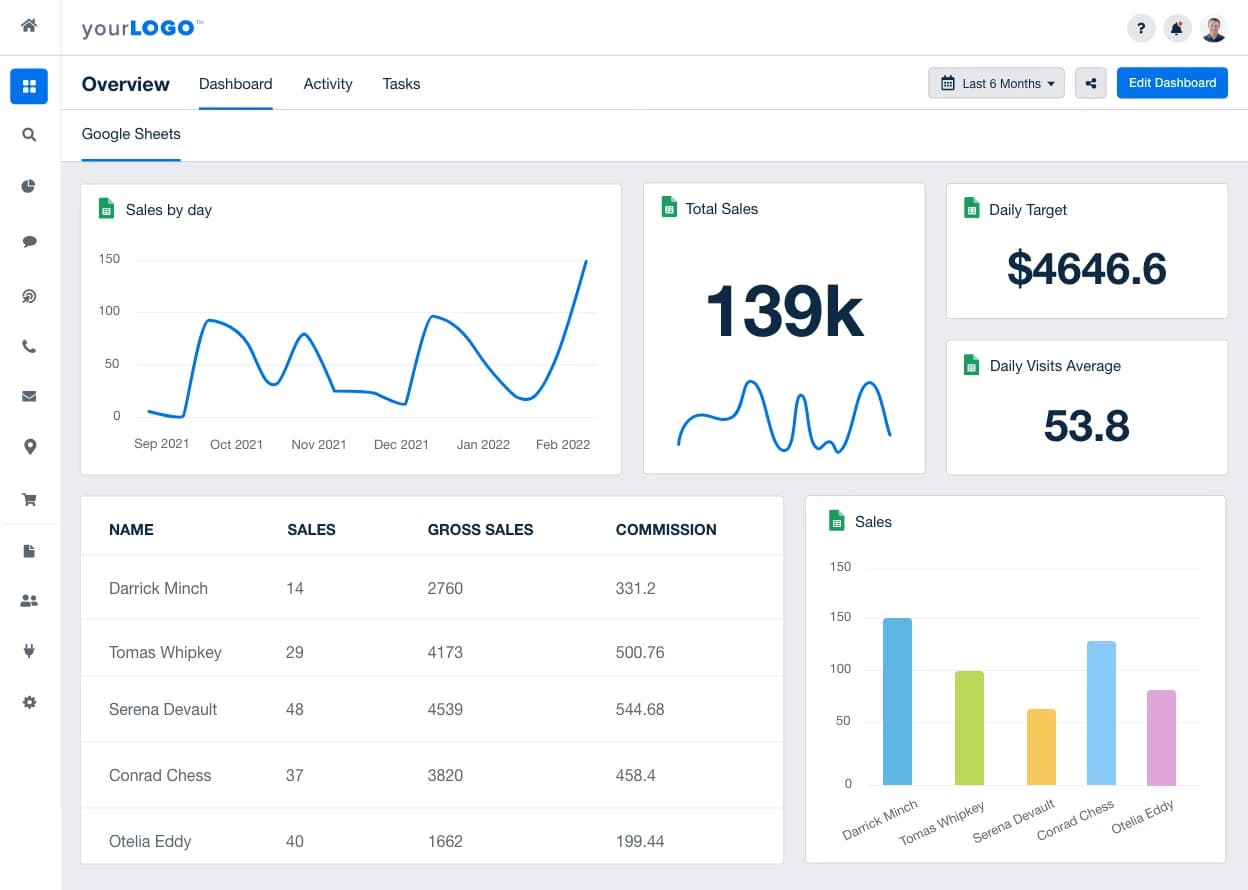Screen dimensions: 1248x890
Task: Click the notifications bell icon
Action: [1177, 29]
